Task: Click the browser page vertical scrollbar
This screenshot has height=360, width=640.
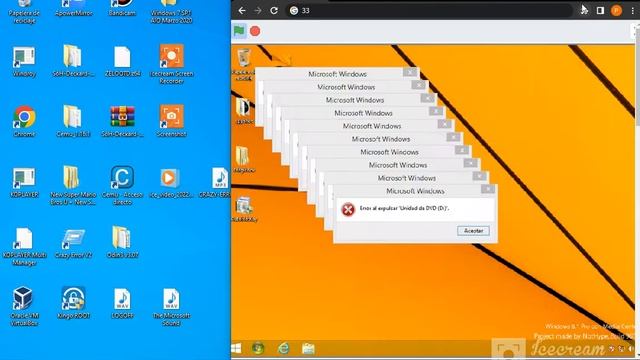Action: click(638, 192)
